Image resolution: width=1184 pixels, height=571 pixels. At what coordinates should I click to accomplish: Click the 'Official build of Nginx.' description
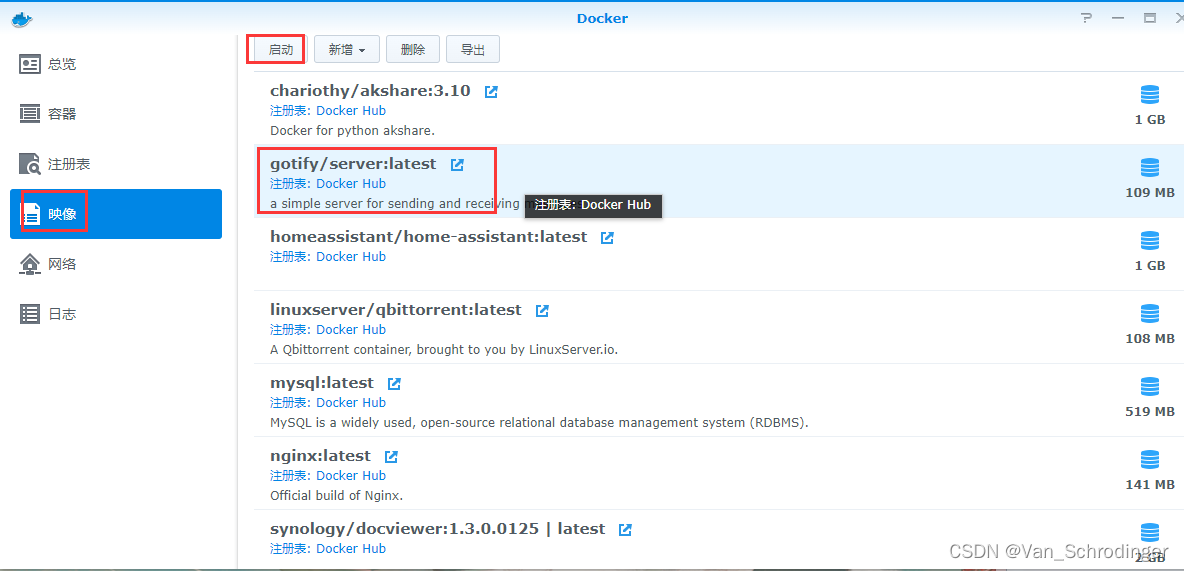tap(337, 496)
